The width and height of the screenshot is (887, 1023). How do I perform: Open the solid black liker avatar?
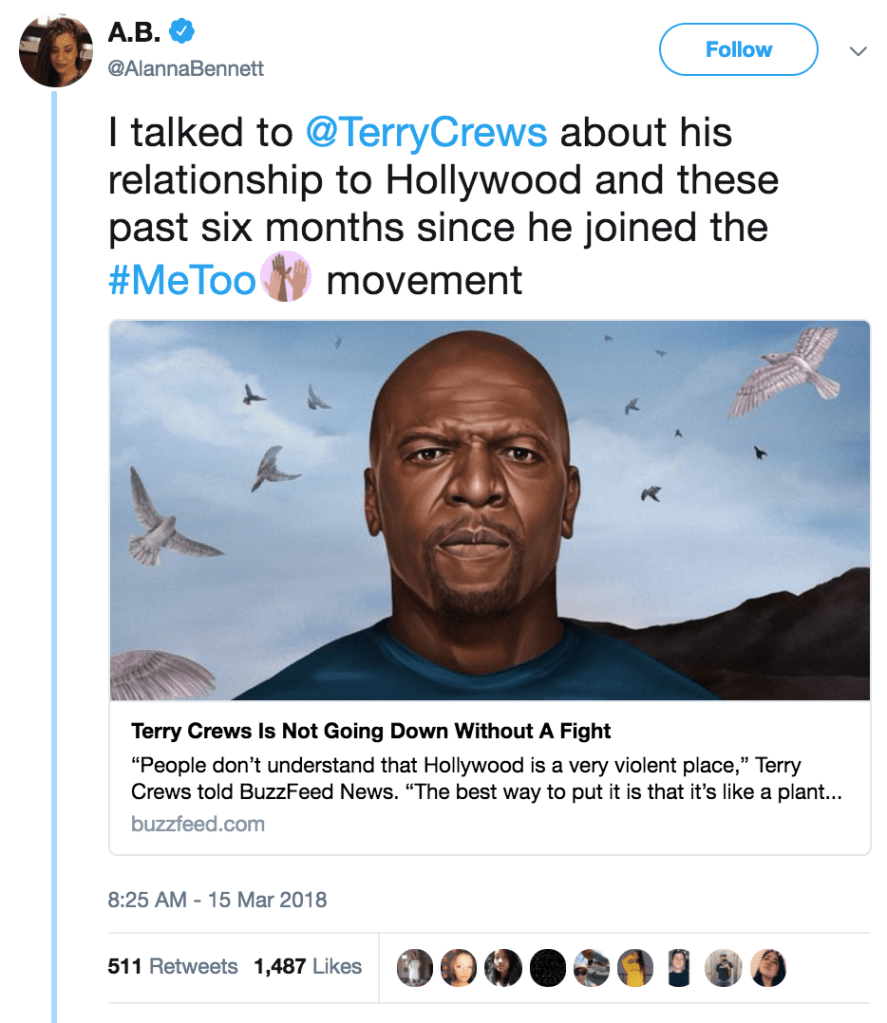tap(546, 967)
